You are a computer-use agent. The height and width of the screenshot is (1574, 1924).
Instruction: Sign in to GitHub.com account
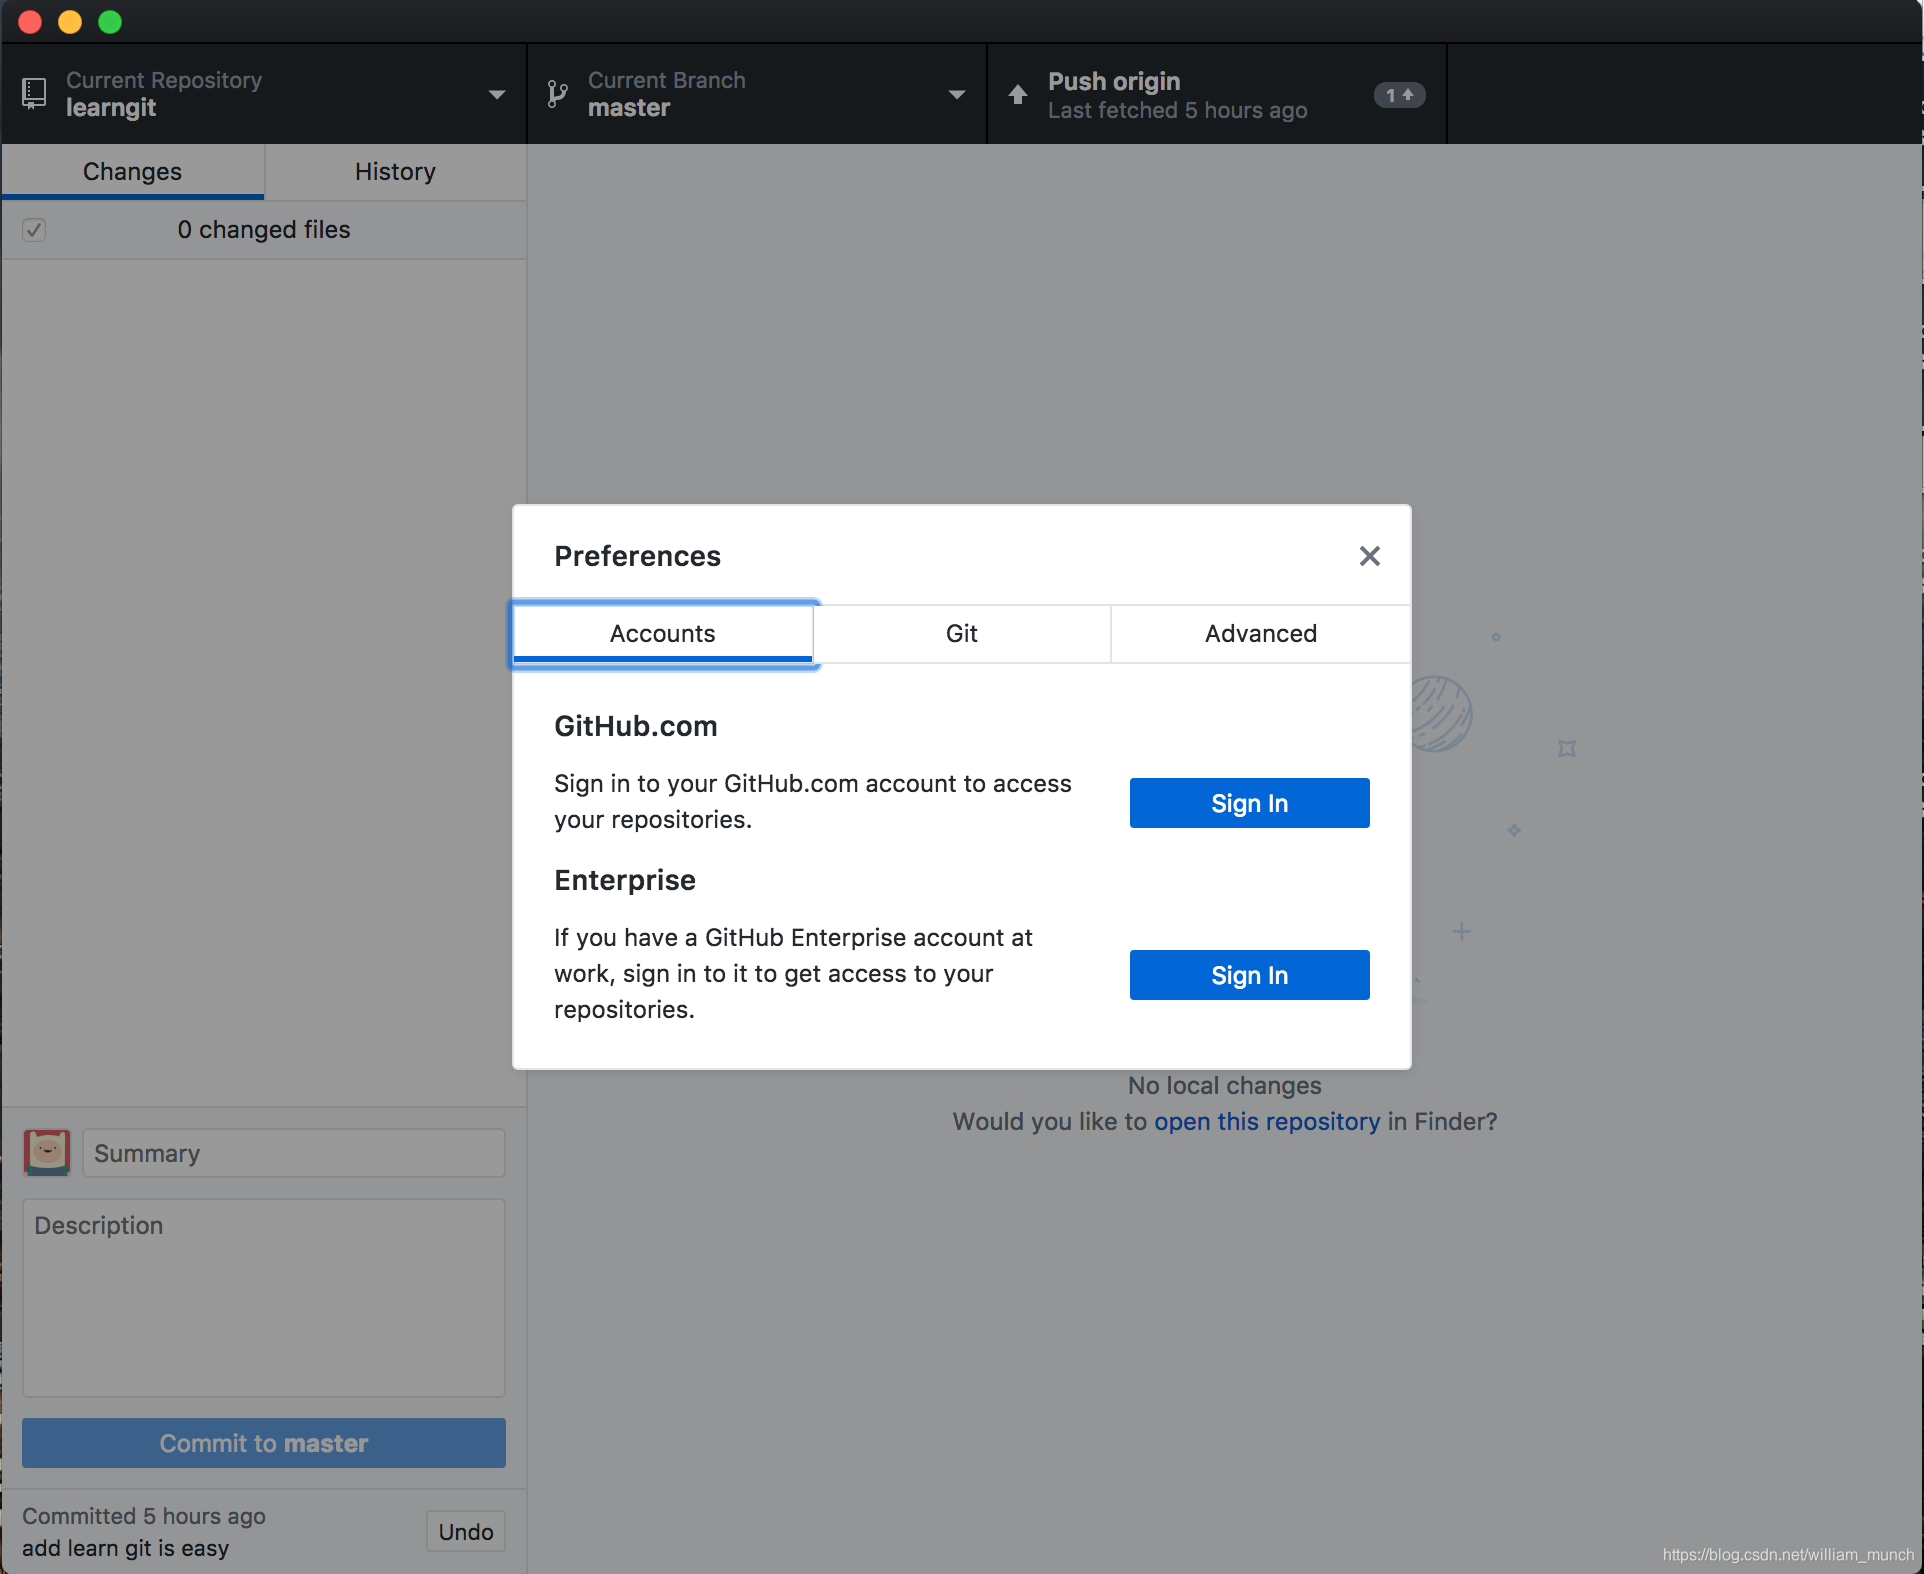coord(1249,803)
